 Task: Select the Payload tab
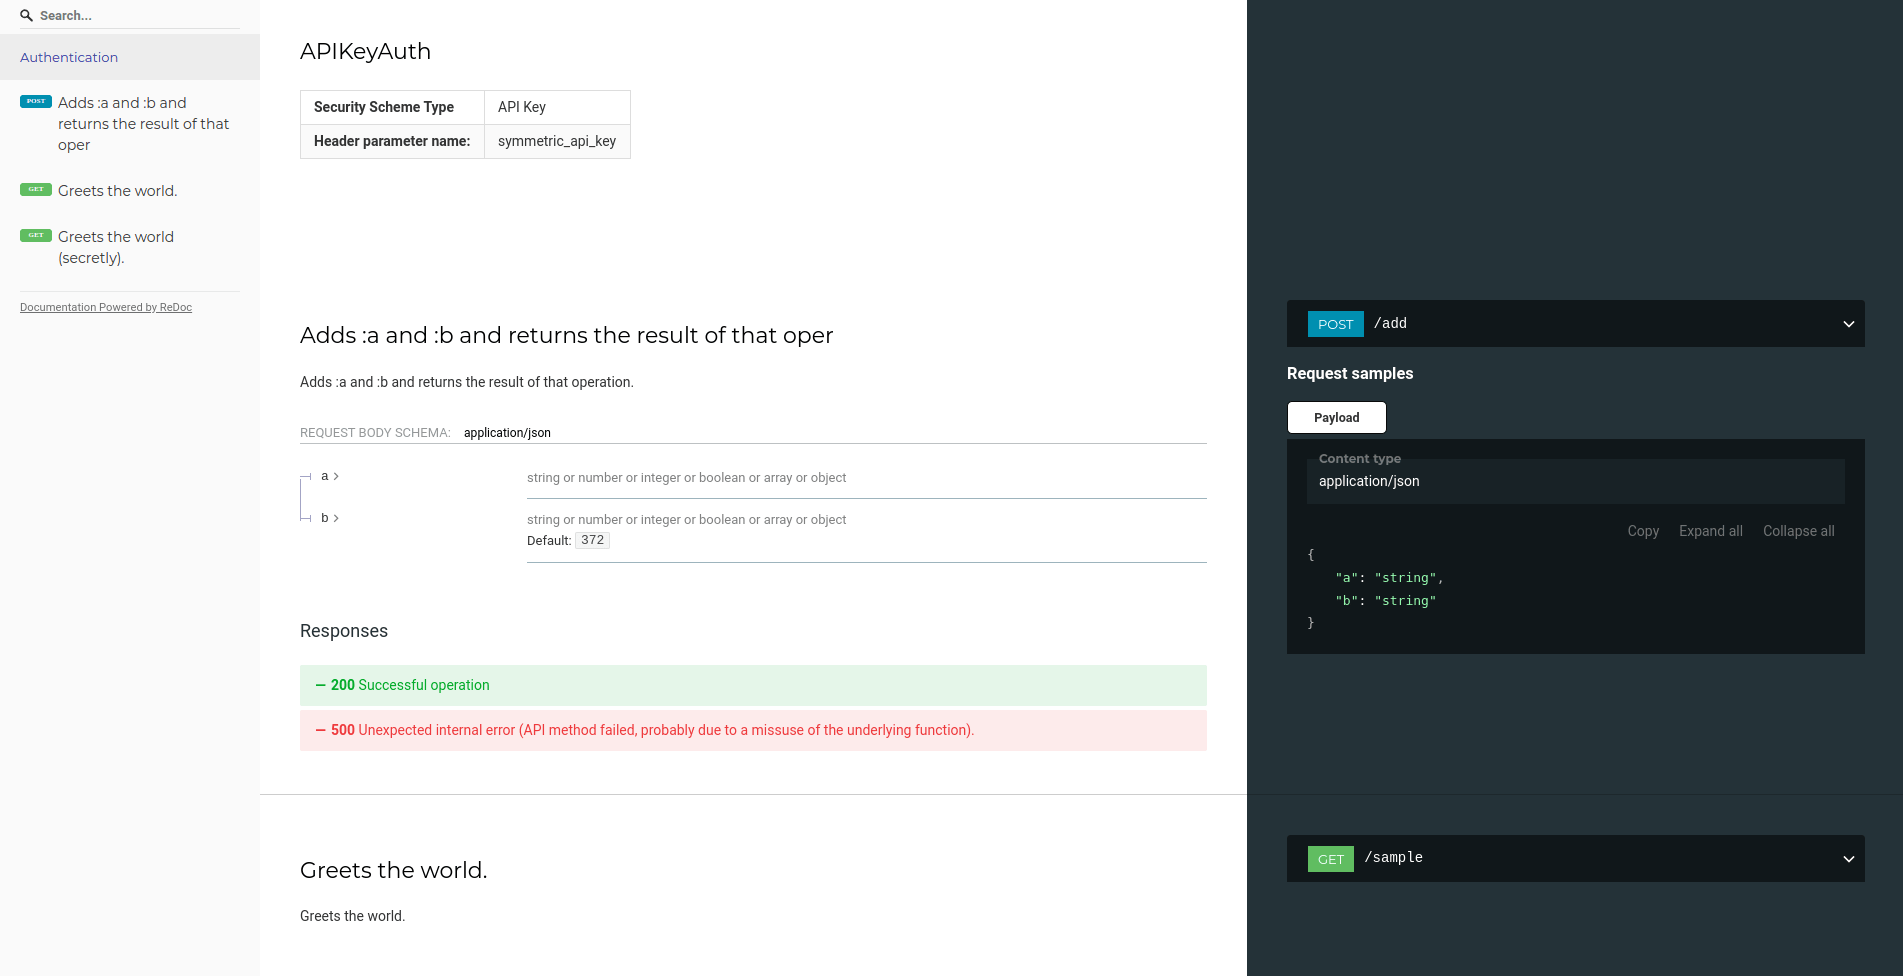click(x=1336, y=418)
